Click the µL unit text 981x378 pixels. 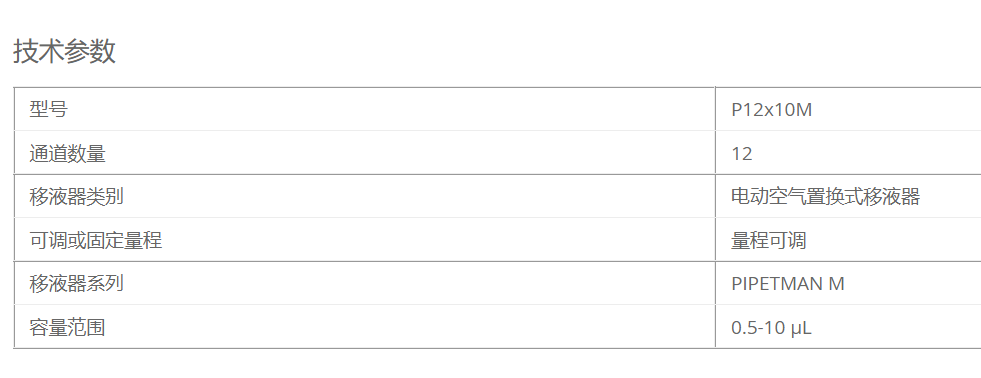click(801, 328)
